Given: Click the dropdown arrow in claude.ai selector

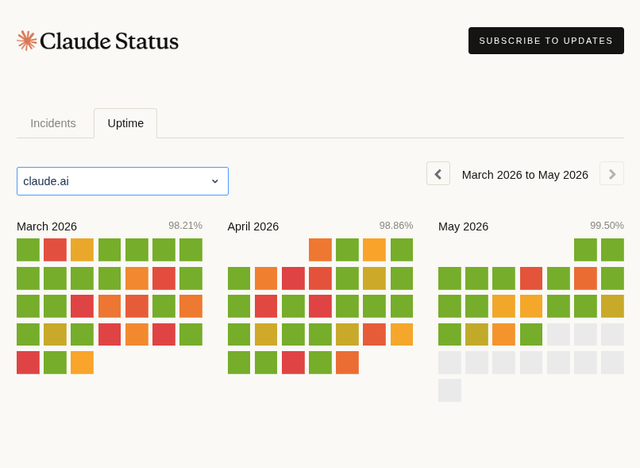Looking at the screenshot, I should [x=215, y=181].
